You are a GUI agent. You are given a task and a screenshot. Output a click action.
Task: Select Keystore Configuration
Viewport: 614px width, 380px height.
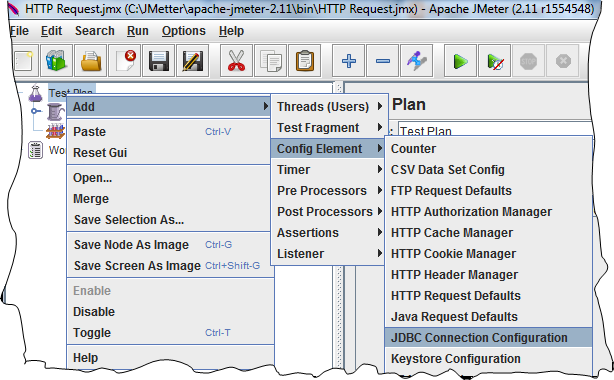coord(489,359)
